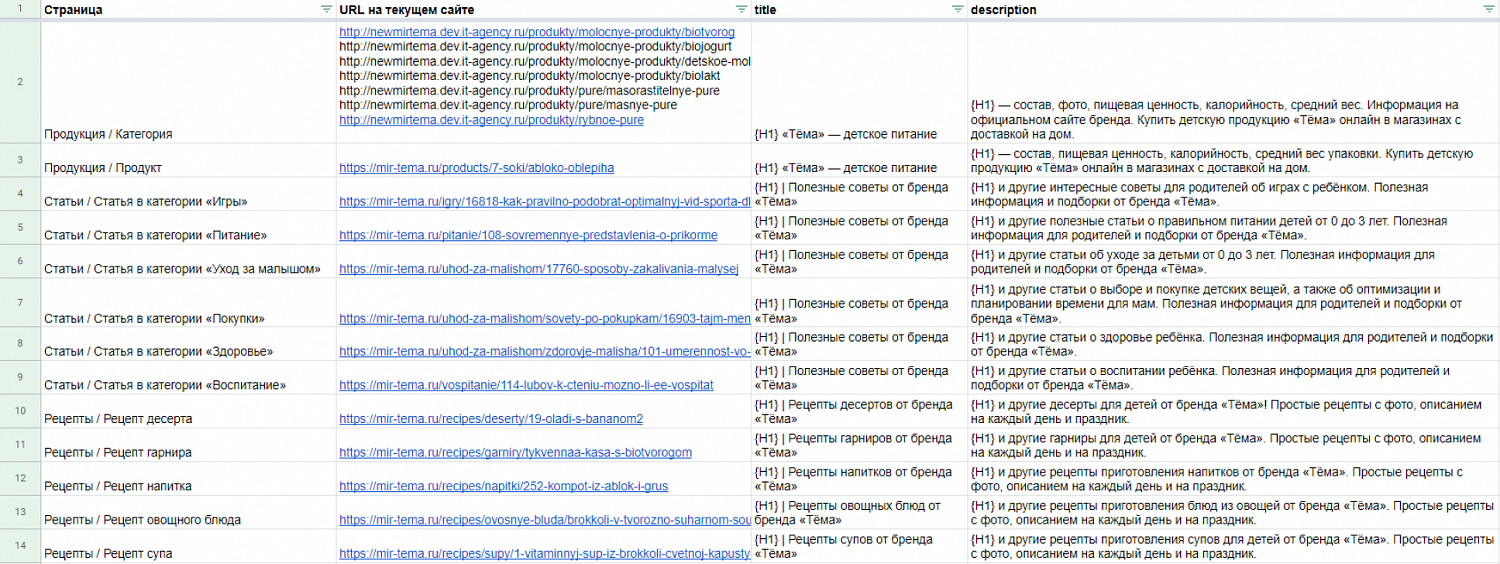Select cell Рецепты / Рецепт супа
The image size is (1500, 564).
pyautogui.click(x=188, y=547)
